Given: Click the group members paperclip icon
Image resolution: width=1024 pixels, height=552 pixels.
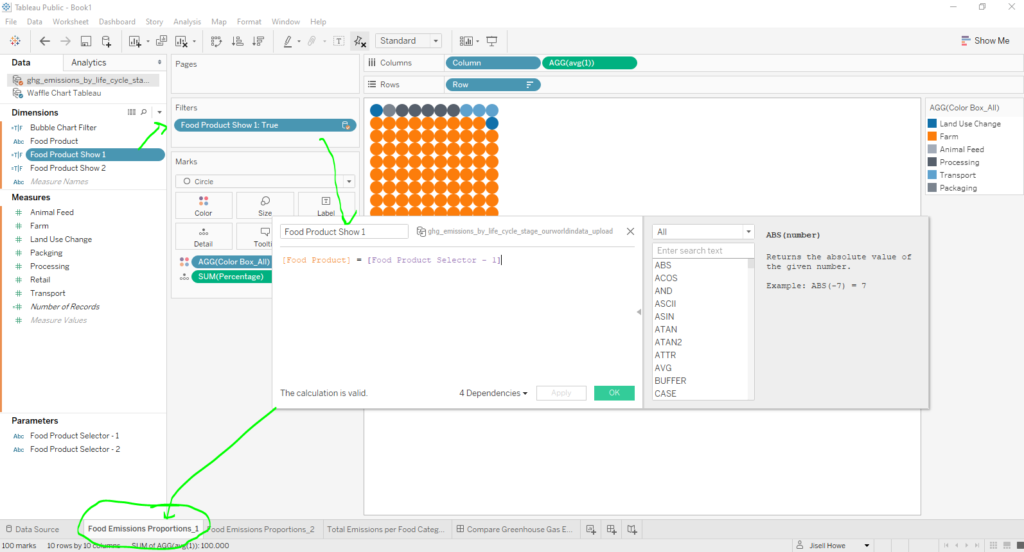Looking at the screenshot, I should (x=312, y=41).
